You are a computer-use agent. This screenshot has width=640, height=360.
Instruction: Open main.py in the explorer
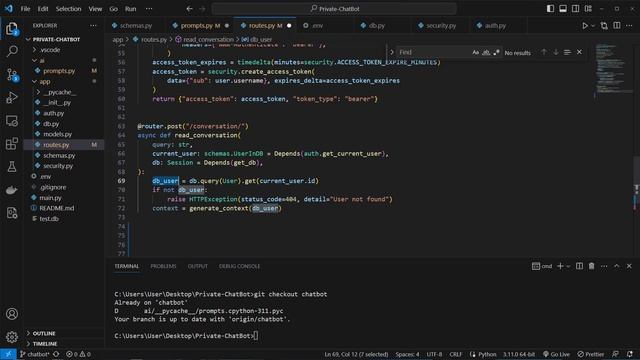(50, 198)
